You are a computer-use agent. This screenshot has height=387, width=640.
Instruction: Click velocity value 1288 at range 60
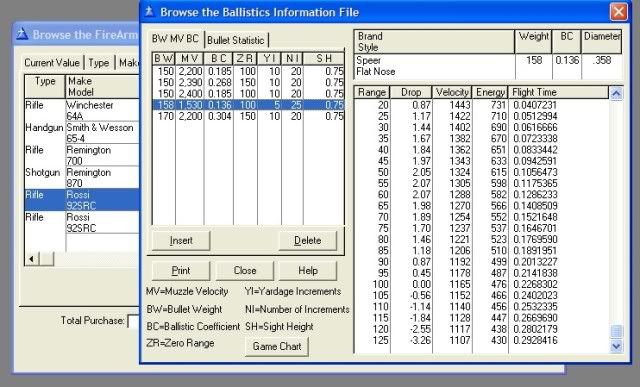click(x=460, y=195)
